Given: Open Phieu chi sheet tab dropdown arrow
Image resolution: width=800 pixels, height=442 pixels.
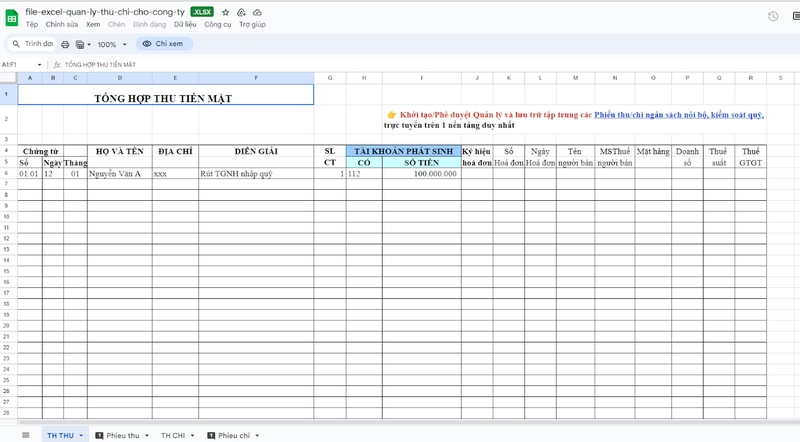Looking at the screenshot, I should click(x=257, y=435).
